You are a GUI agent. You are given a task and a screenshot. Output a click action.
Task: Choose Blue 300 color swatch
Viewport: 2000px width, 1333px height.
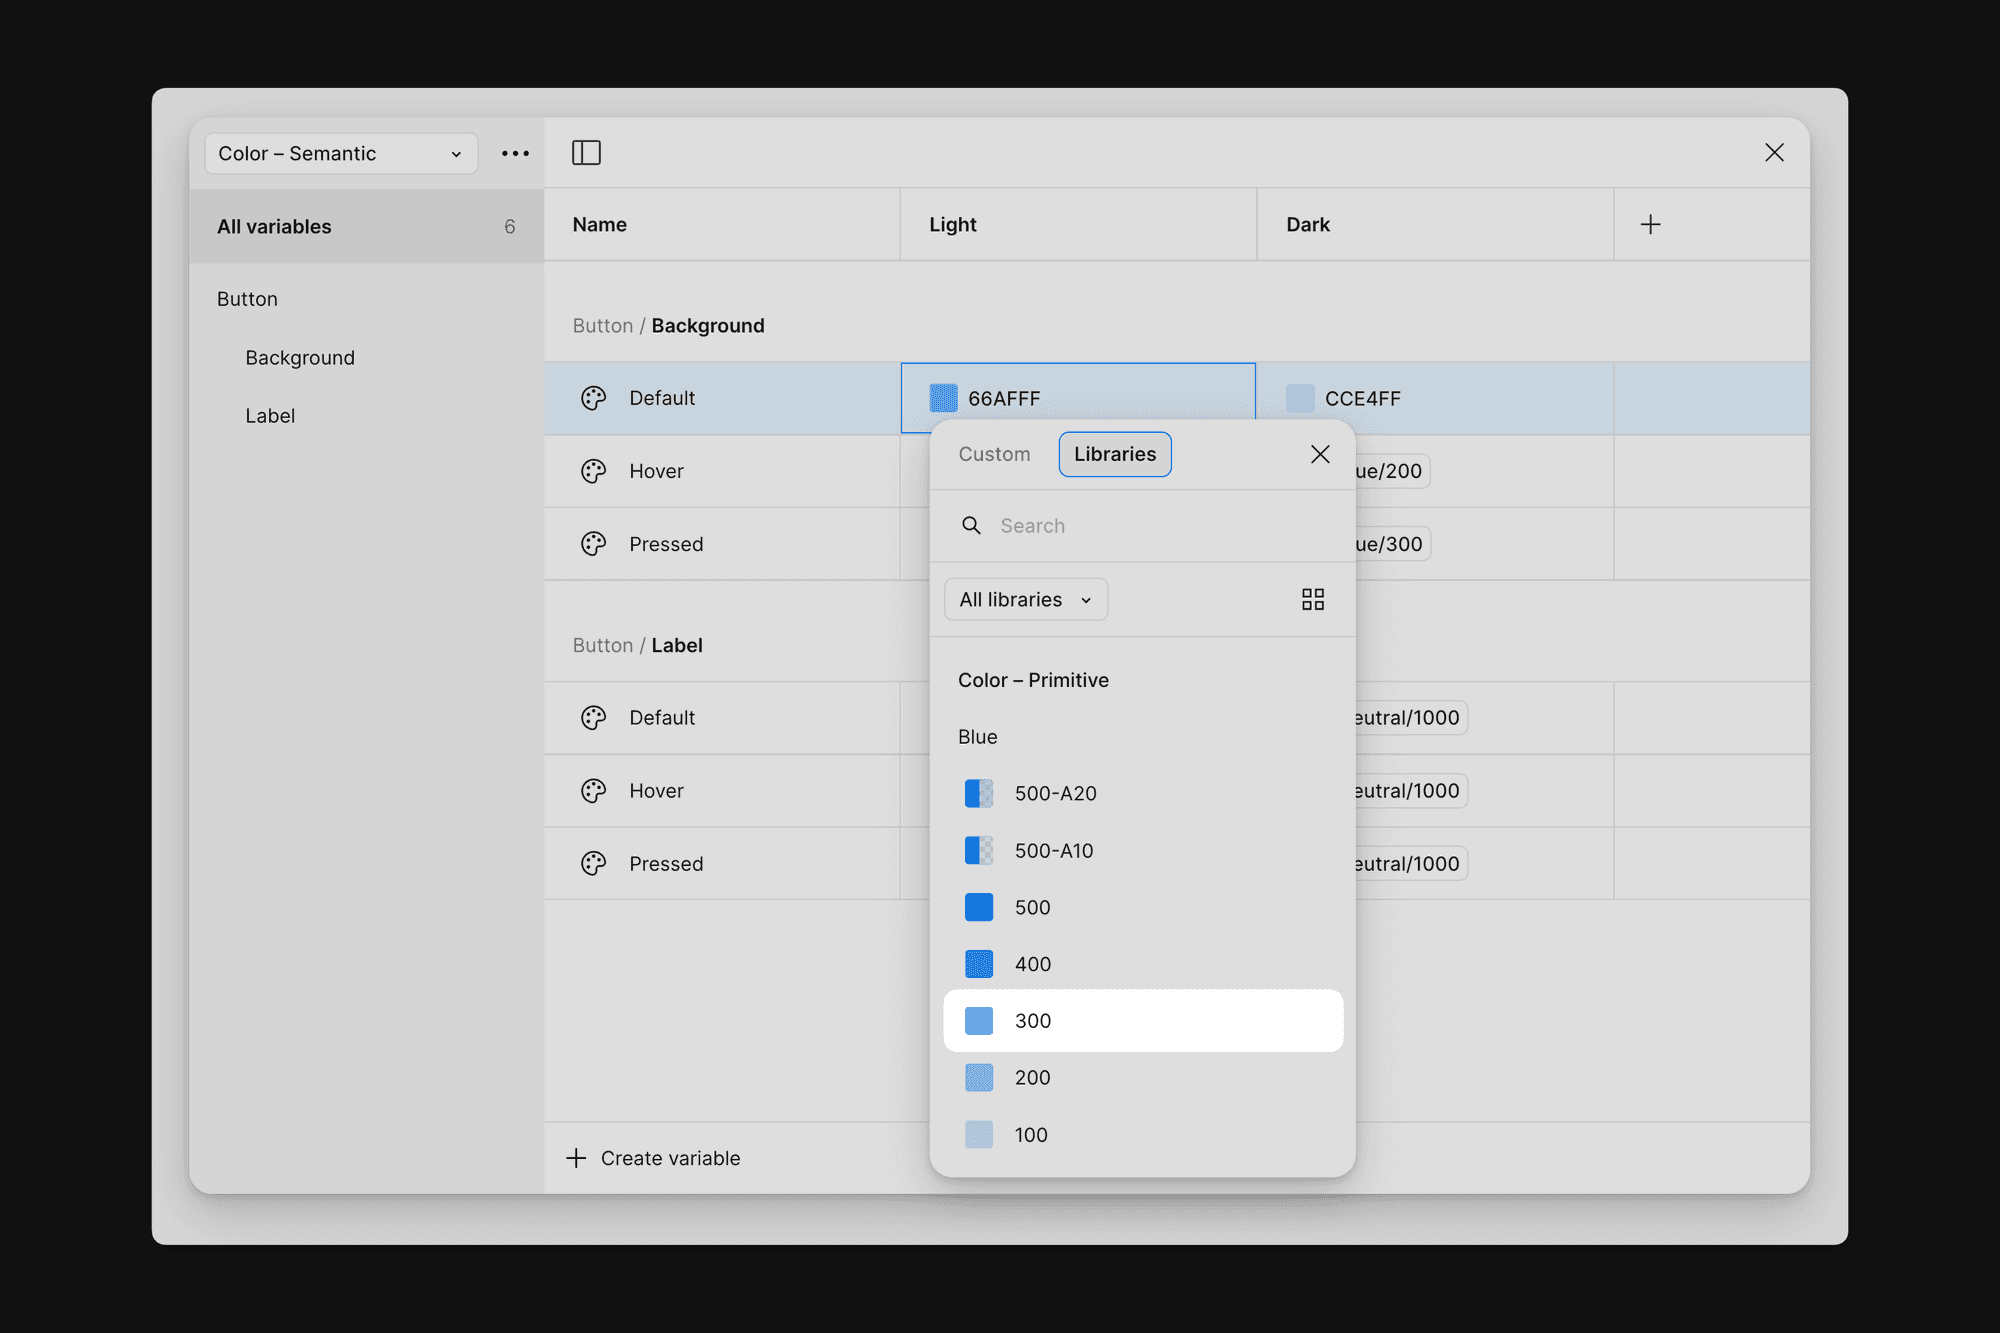[1142, 1021]
